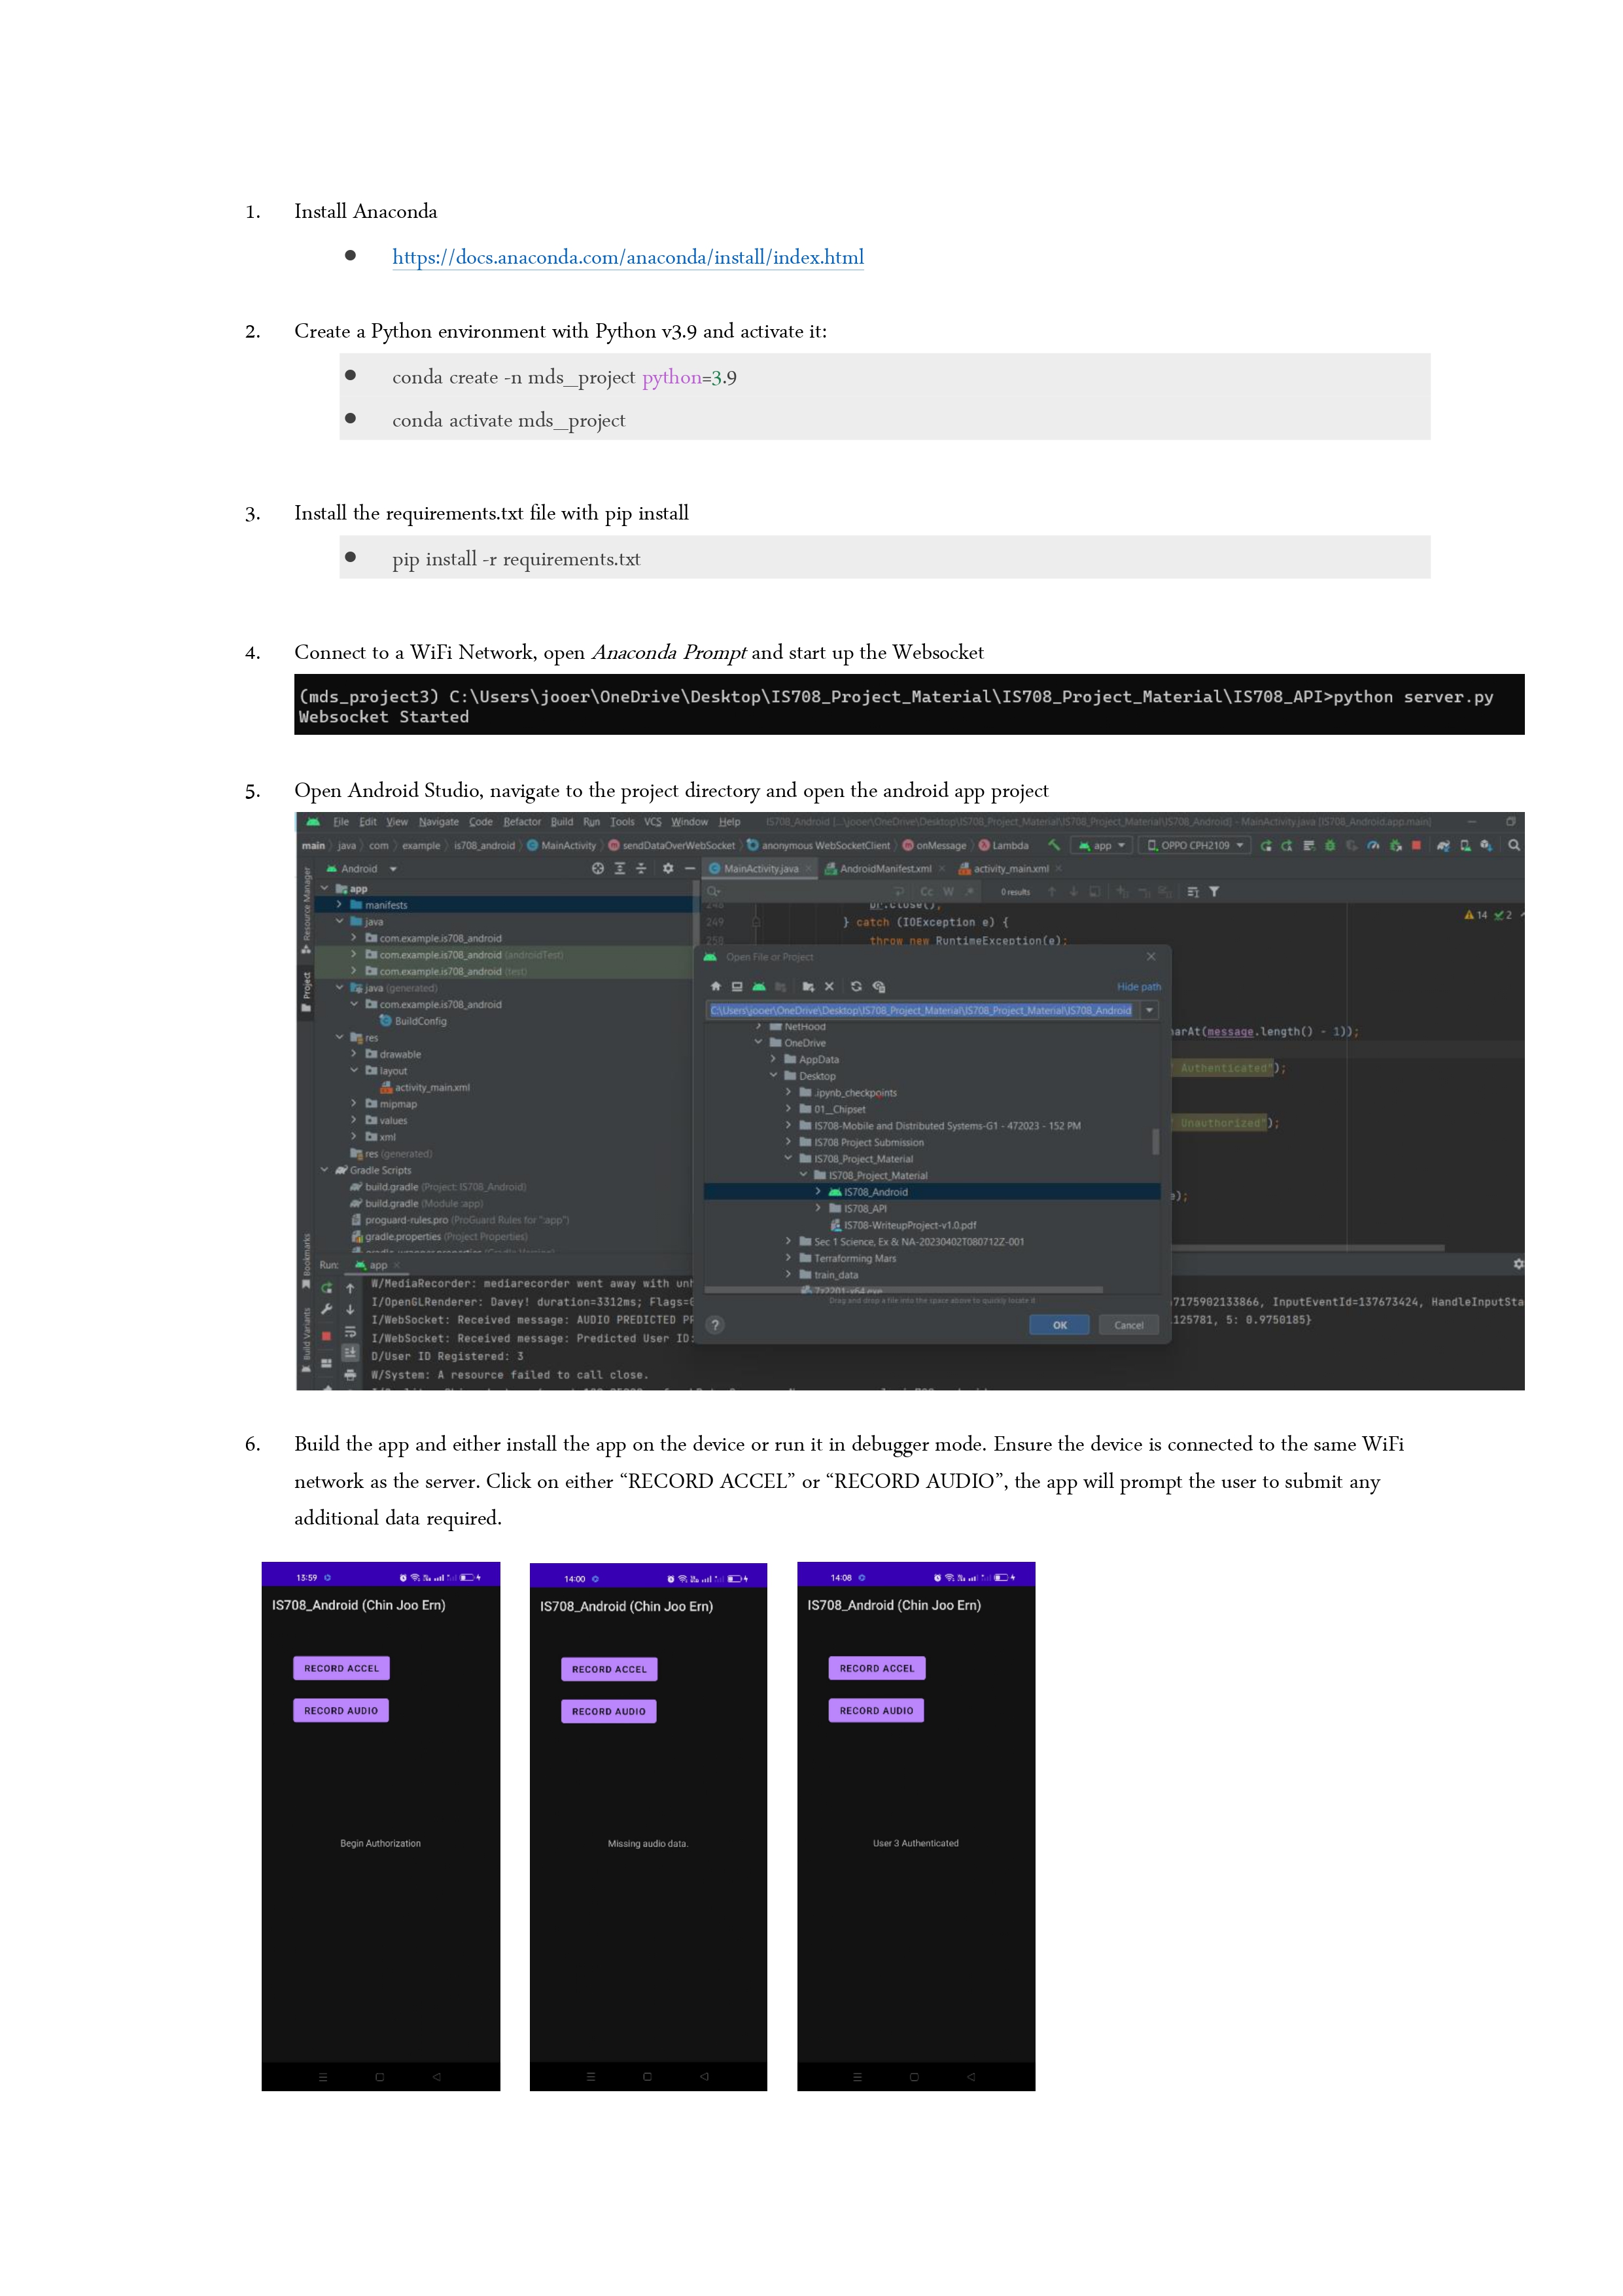Open the Build menu
Viewport: 1623px width, 2296px height.
point(562,822)
